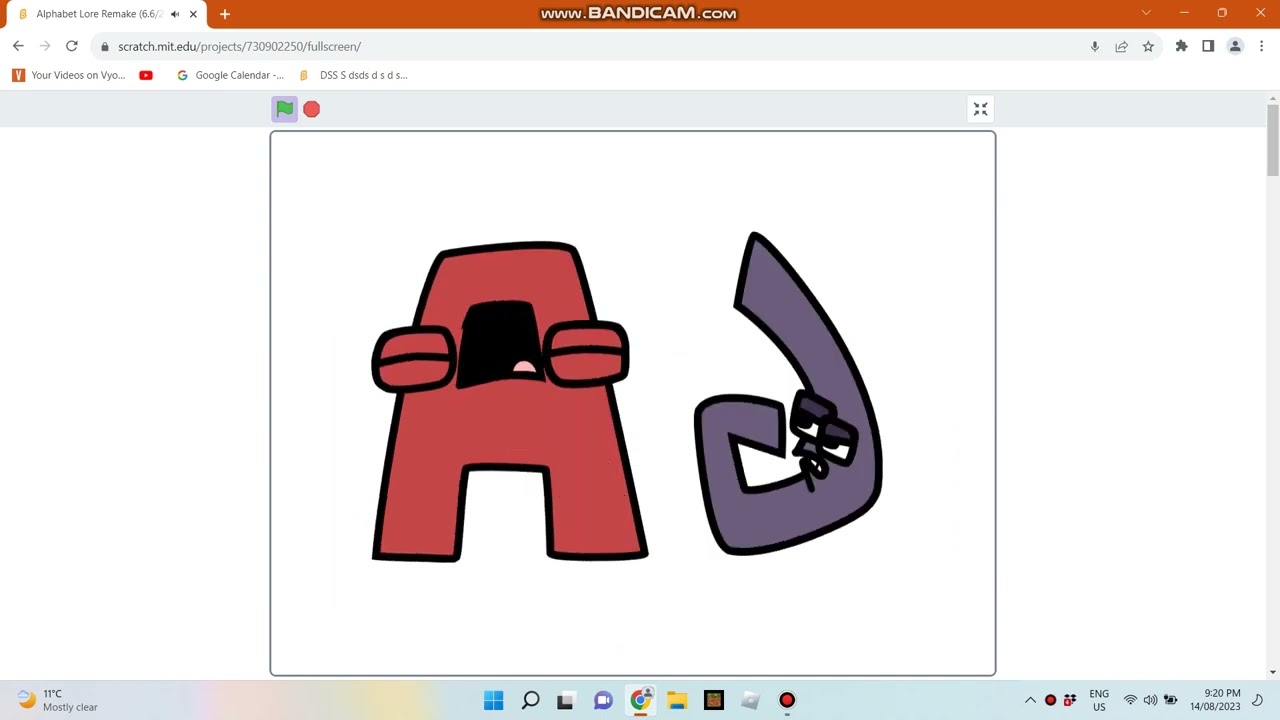Open Windows taskbar search
The height and width of the screenshot is (720, 1280).
(531, 700)
